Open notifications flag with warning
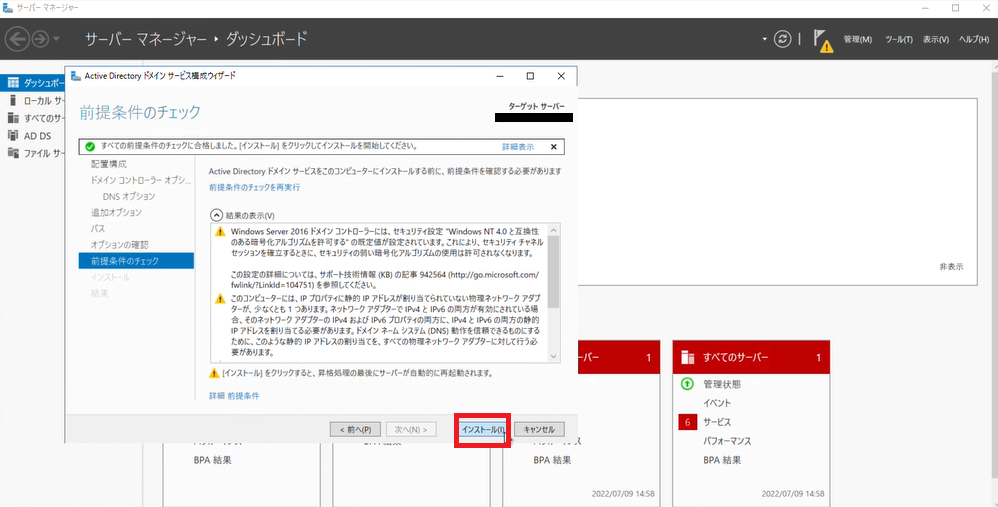The height and width of the screenshot is (507, 998). (x=822, y=41)
